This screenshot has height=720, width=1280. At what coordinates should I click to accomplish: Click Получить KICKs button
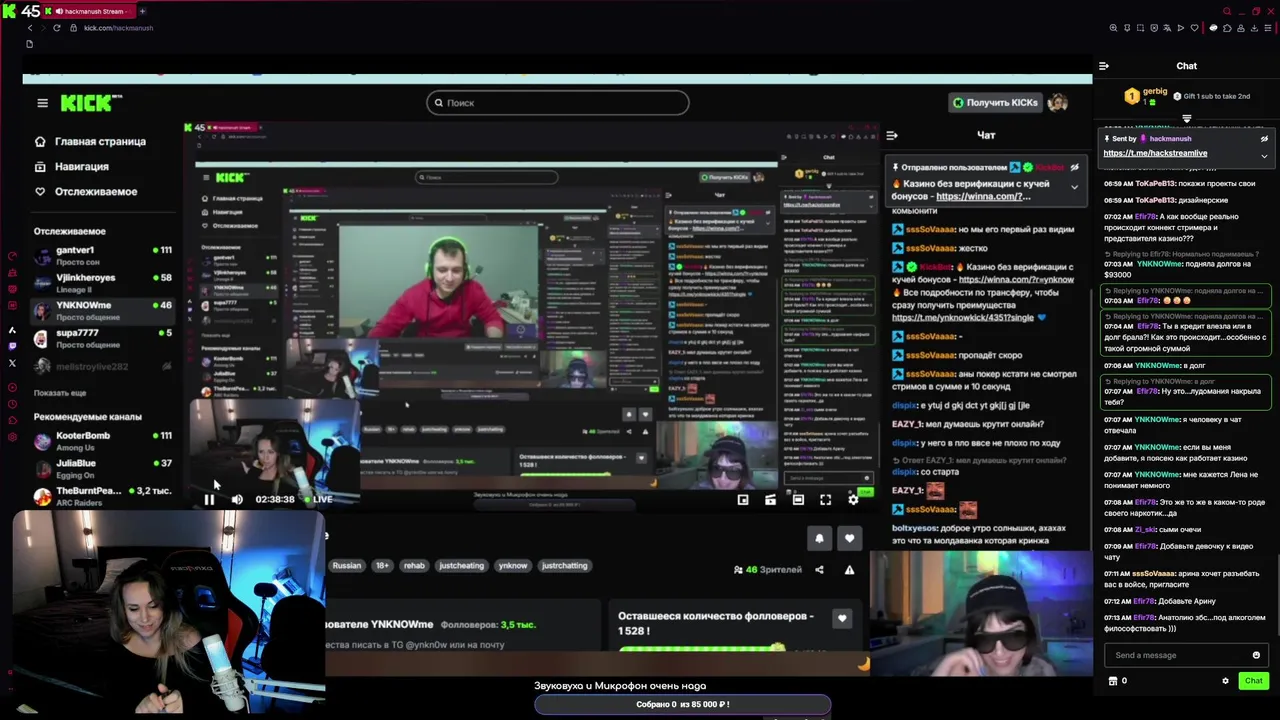pyautogui.click(x=996, y=102)
